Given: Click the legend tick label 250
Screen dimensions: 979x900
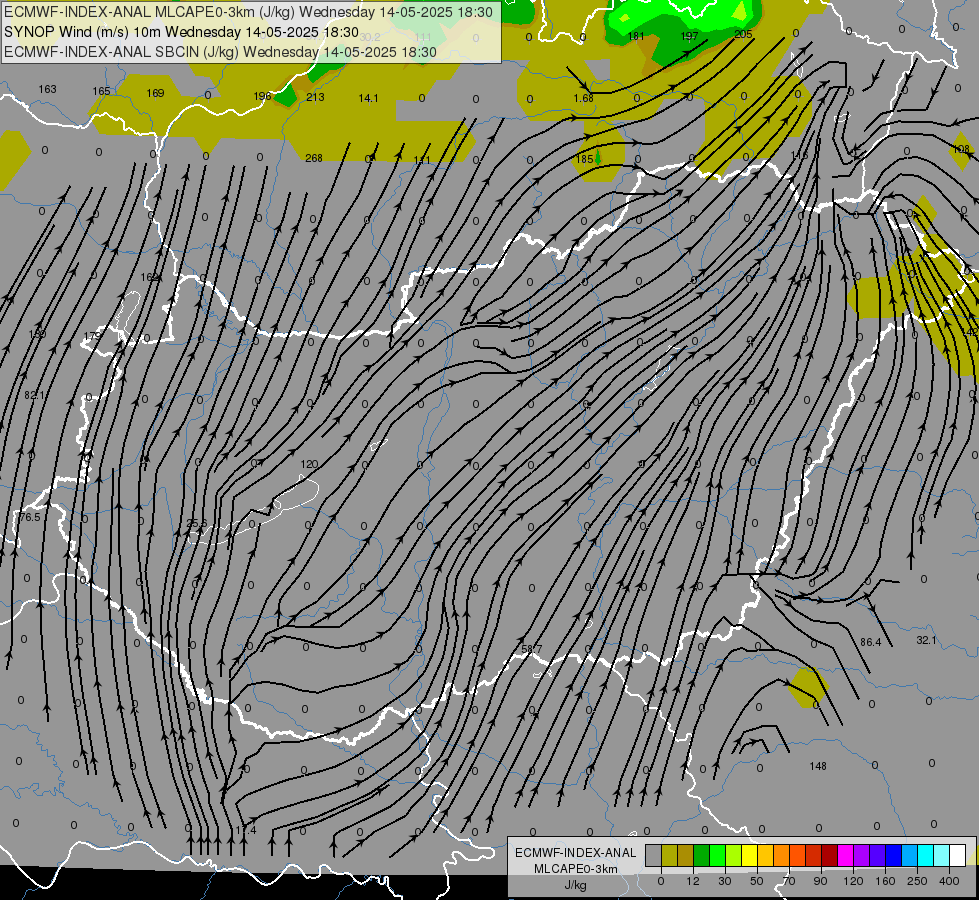Looking at the screenshot, I should tap(917, 881).
